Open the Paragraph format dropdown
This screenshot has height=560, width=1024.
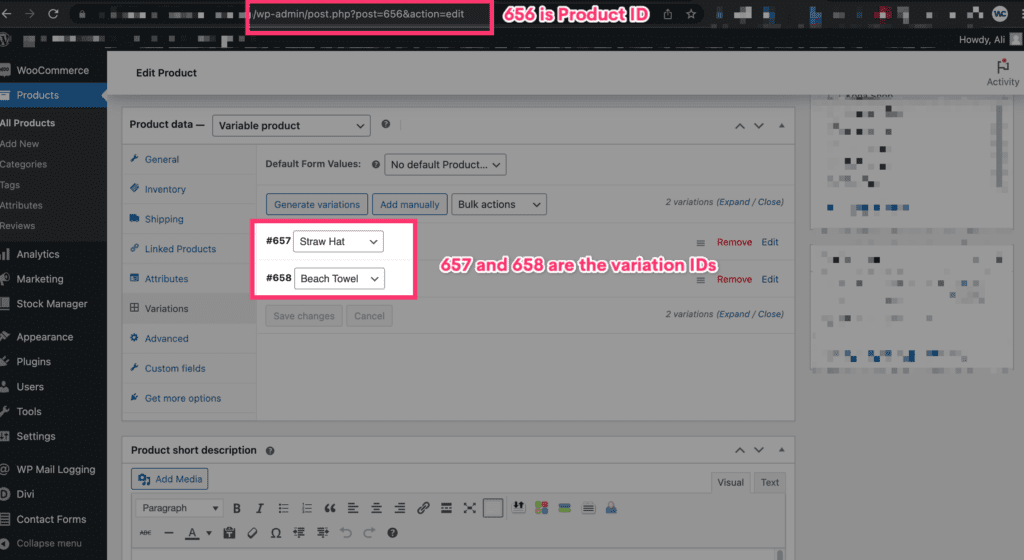click(180, 508)
